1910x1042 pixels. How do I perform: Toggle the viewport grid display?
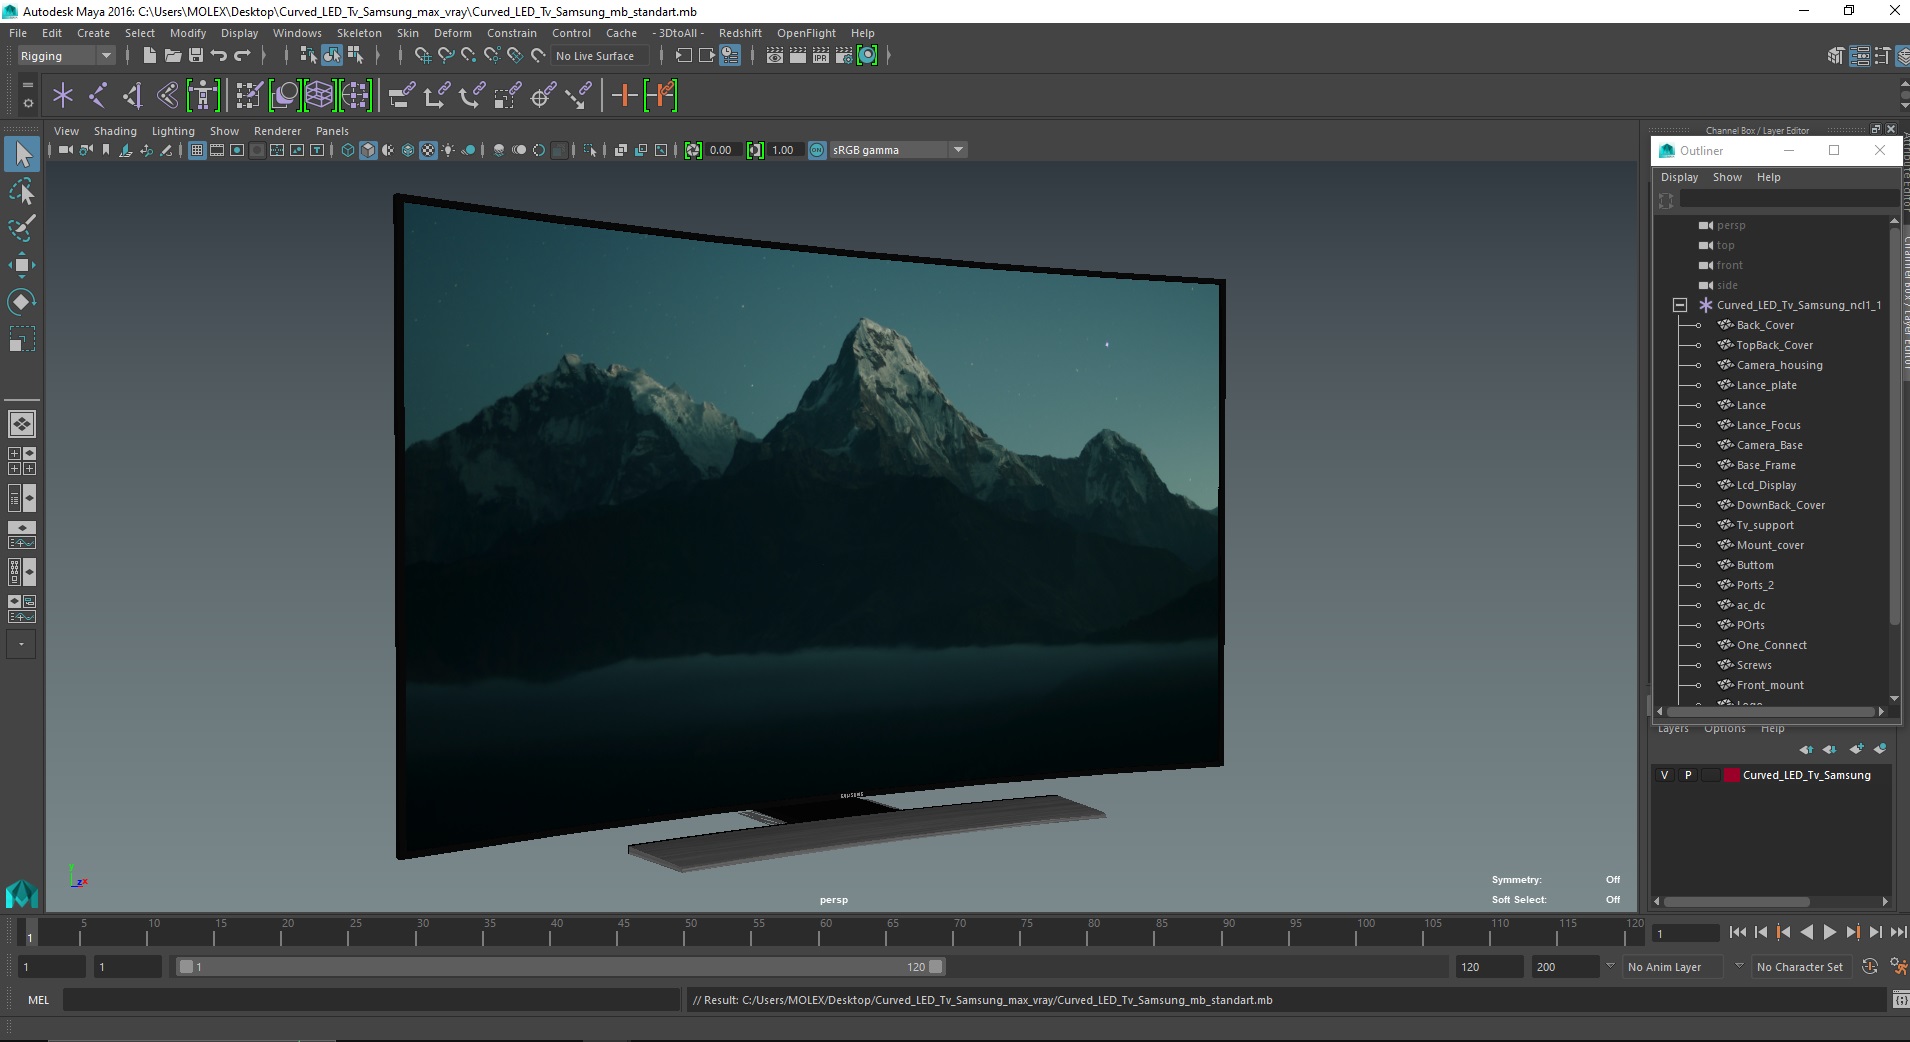point(197,150)
